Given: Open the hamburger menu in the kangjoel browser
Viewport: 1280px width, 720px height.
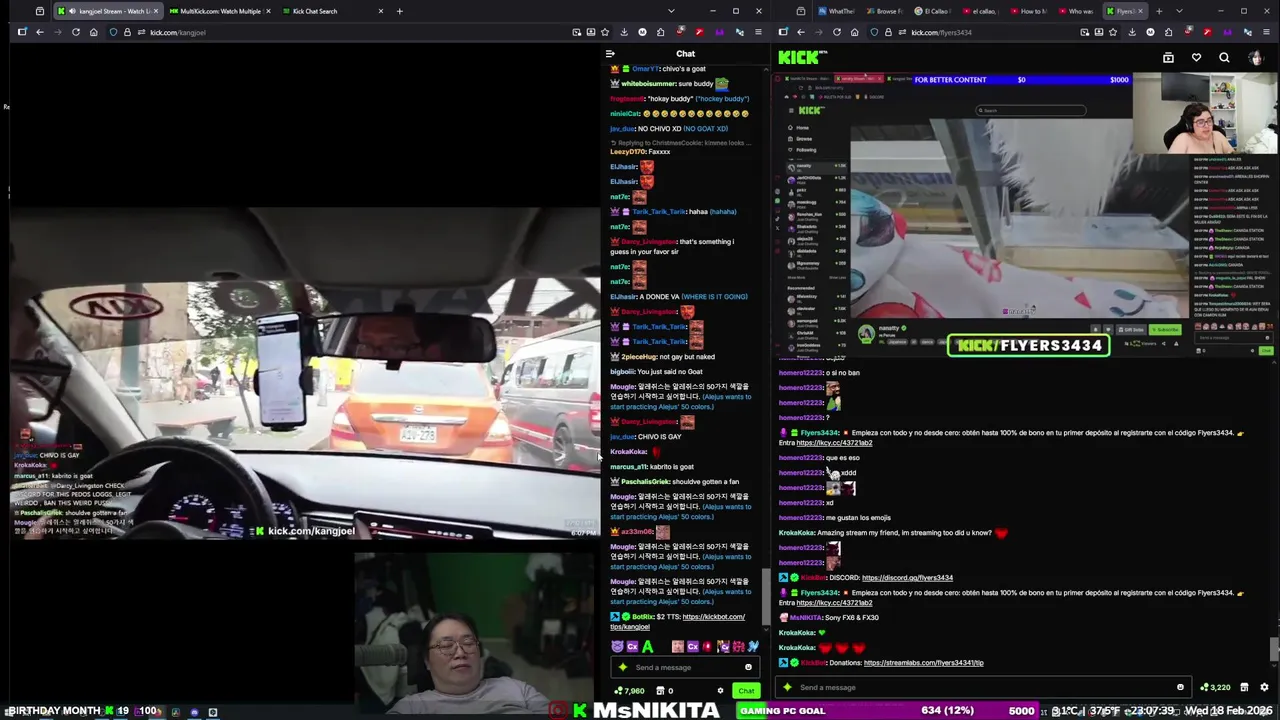Looking at the screenshot, I should coord(756,32).
